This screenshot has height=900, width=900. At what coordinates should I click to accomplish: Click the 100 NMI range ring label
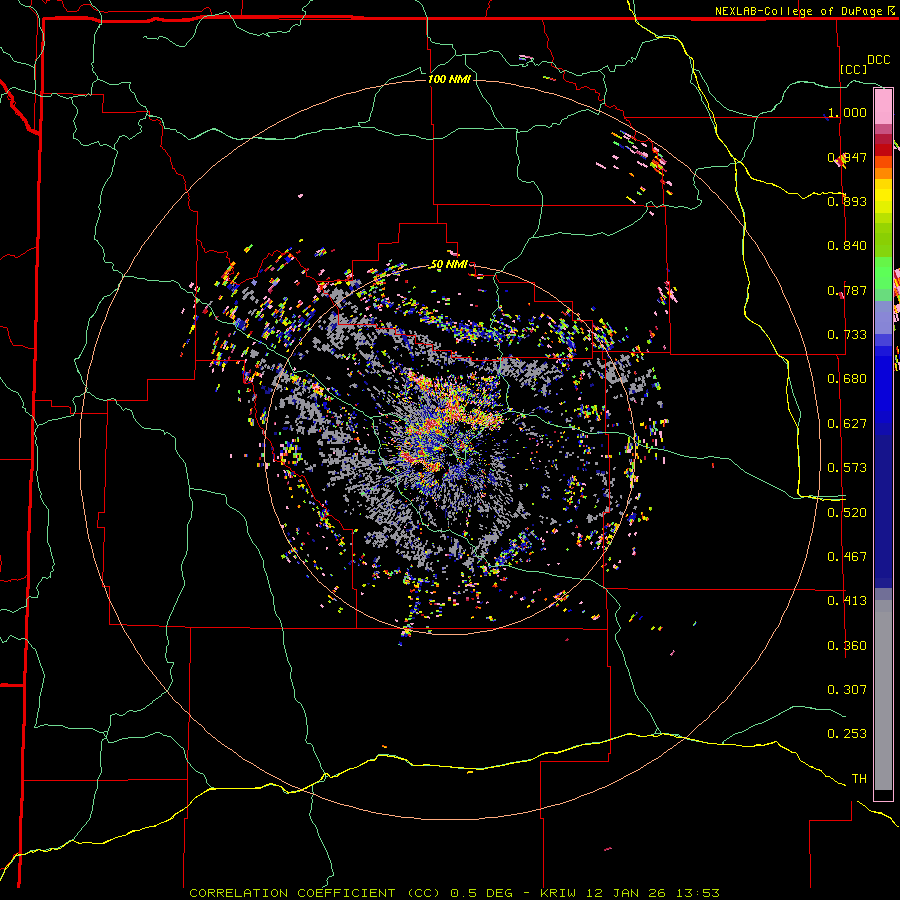(x=449, y=79)
